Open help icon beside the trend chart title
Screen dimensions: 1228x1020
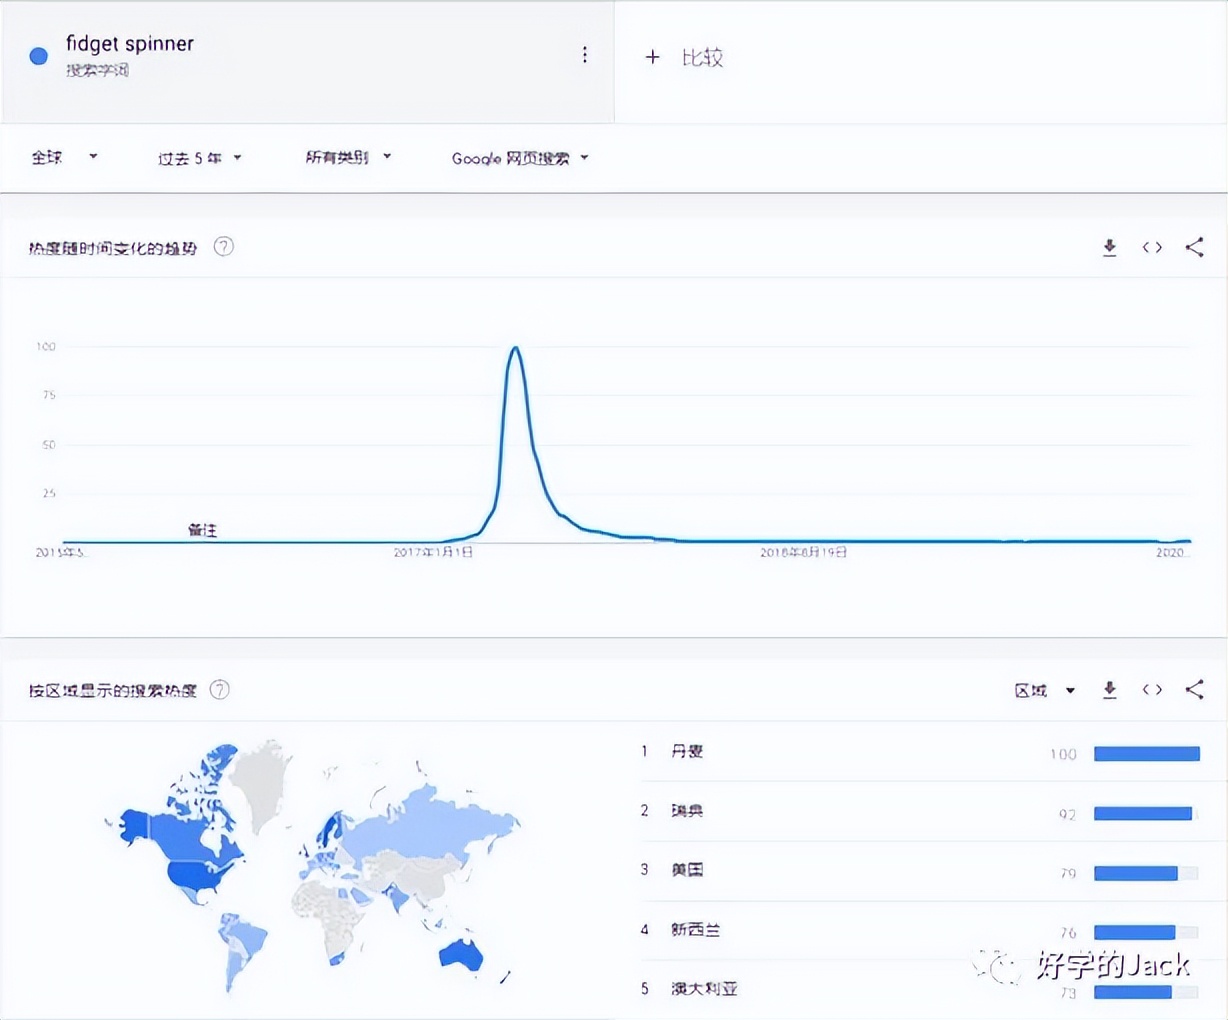pyautogui.click(x=224, y=247)
